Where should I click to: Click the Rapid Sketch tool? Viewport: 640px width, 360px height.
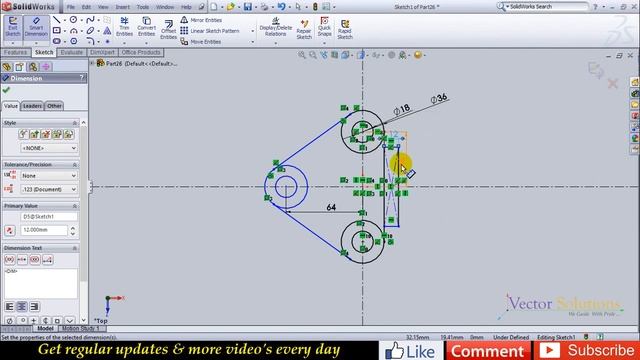click(345, 29)
